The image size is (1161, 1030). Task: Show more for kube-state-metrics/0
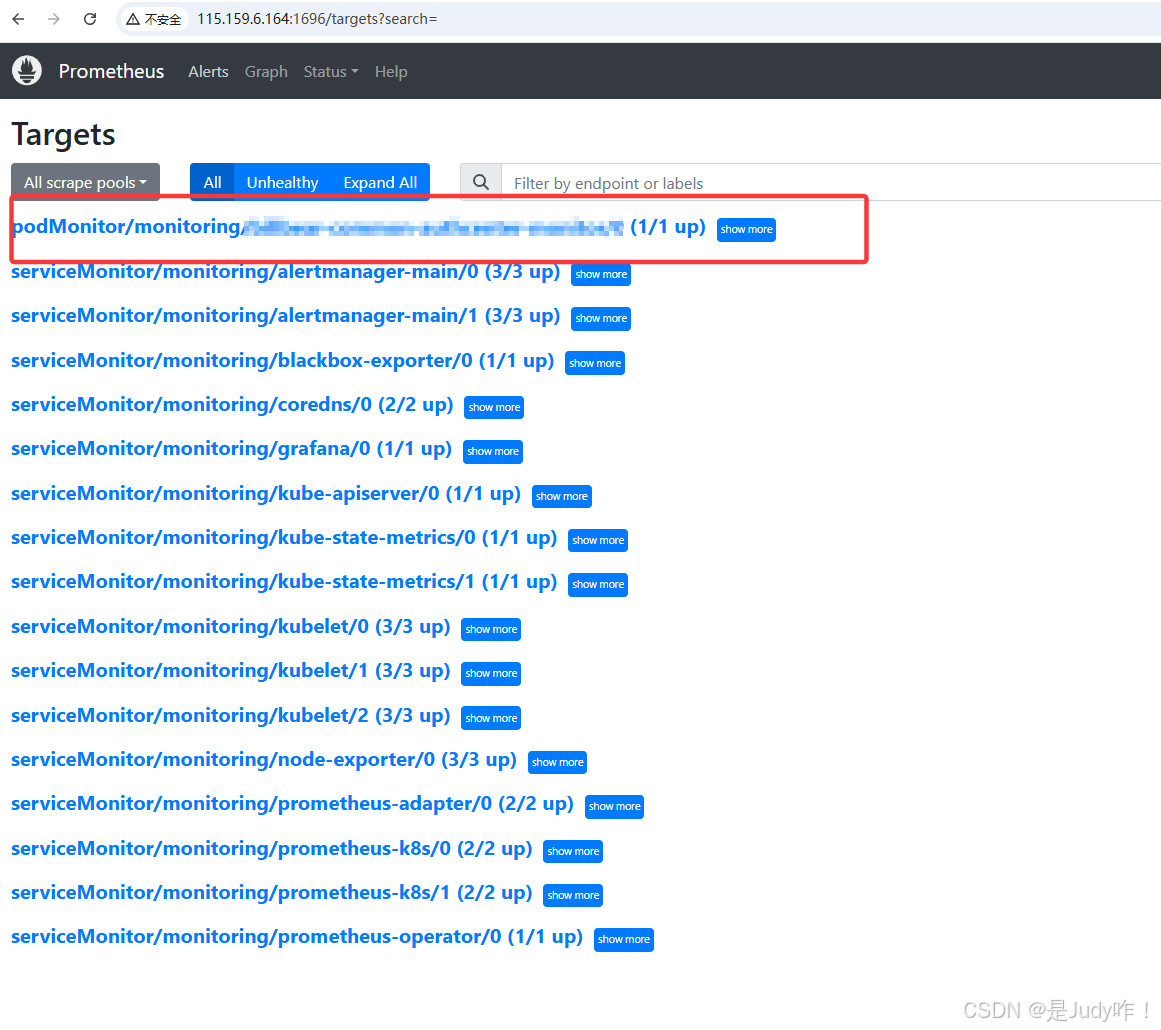[598, 541]
